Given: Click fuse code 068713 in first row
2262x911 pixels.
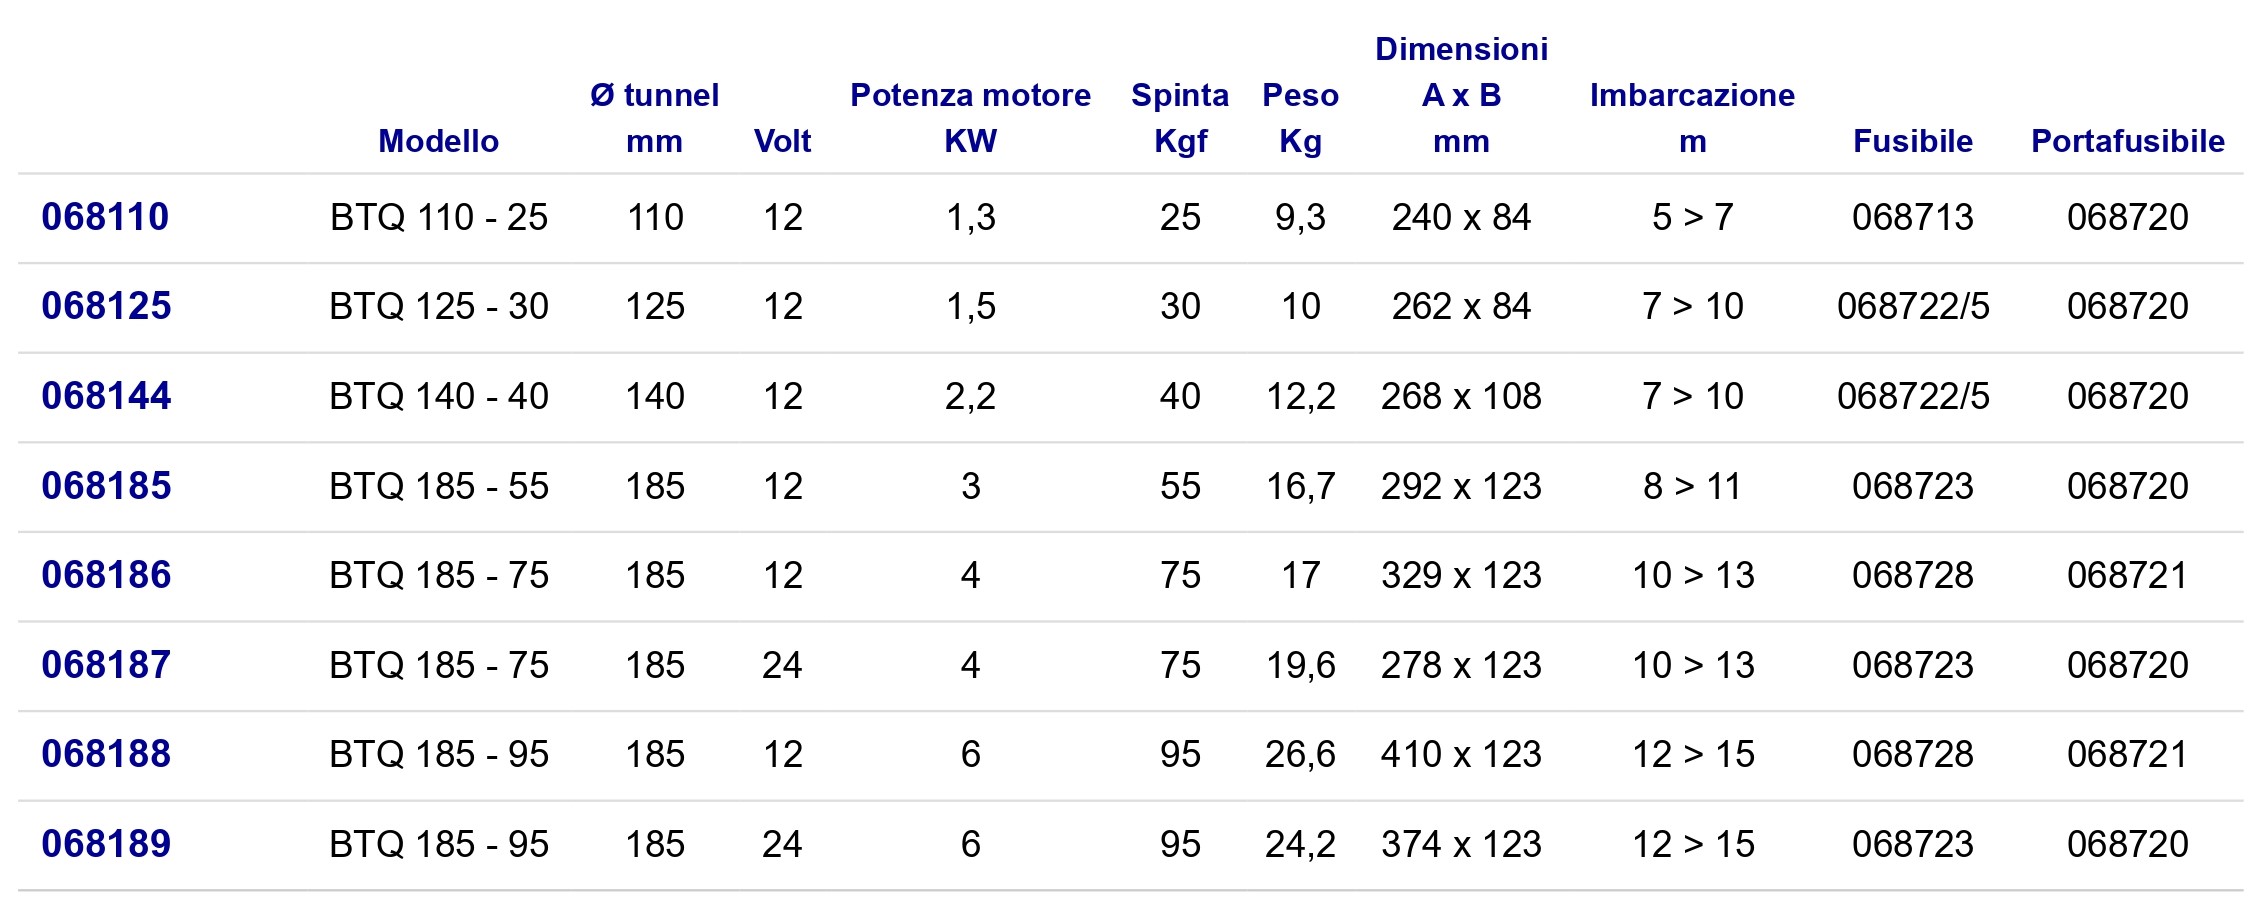Looking at the screenshot, I should pyautogui.click(x=1913, y=217).
